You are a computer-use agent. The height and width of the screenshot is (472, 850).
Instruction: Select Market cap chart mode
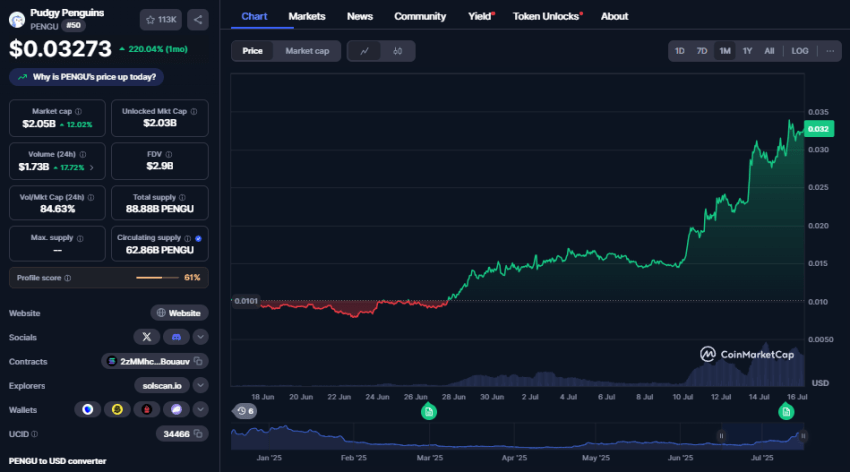pos(307,51)
